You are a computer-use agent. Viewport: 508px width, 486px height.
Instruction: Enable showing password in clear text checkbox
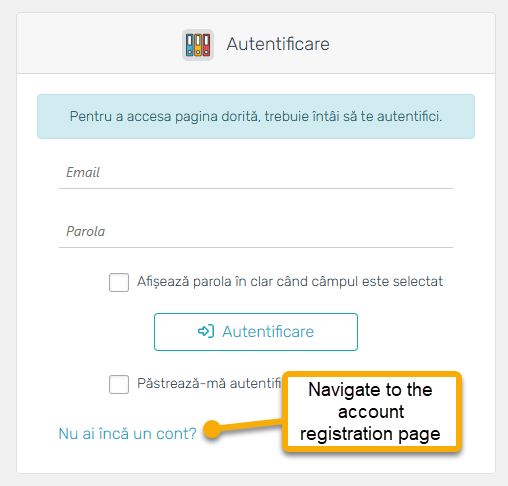(119, 282)
